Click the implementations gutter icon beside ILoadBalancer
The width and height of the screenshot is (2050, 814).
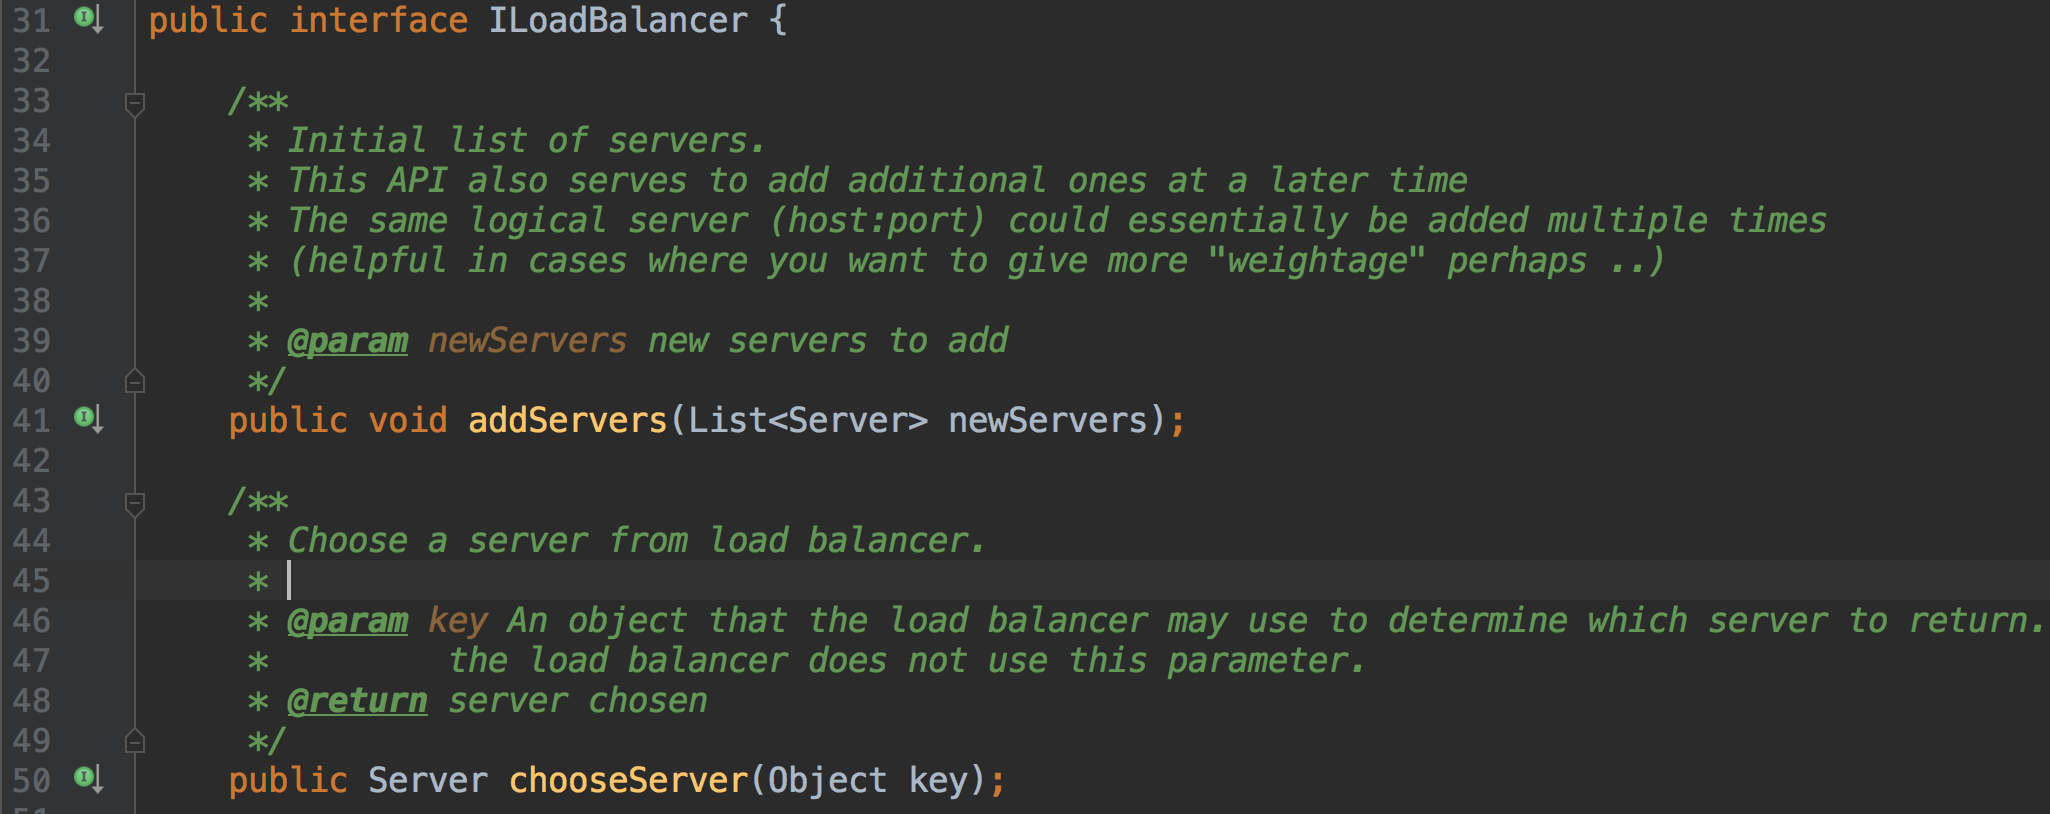tap(88, 18)
